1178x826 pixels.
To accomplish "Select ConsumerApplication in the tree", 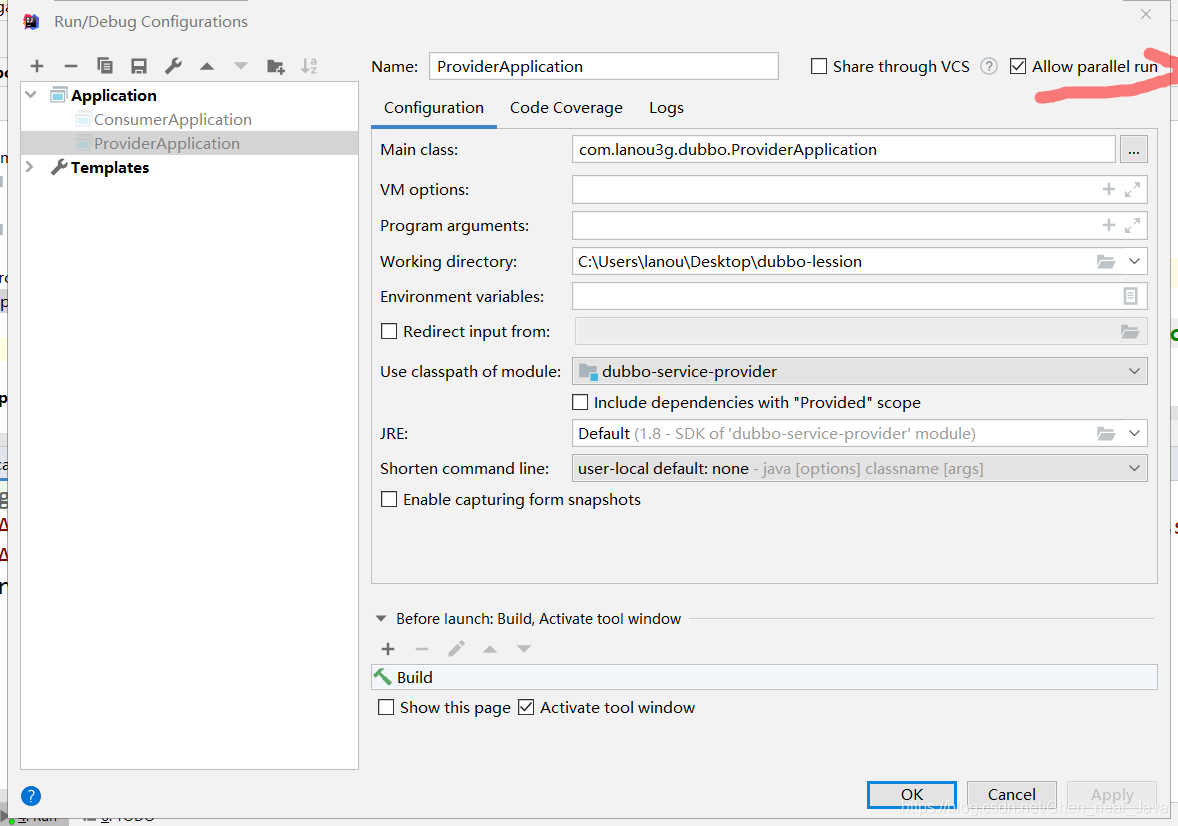I will click(x=173, y=120).
